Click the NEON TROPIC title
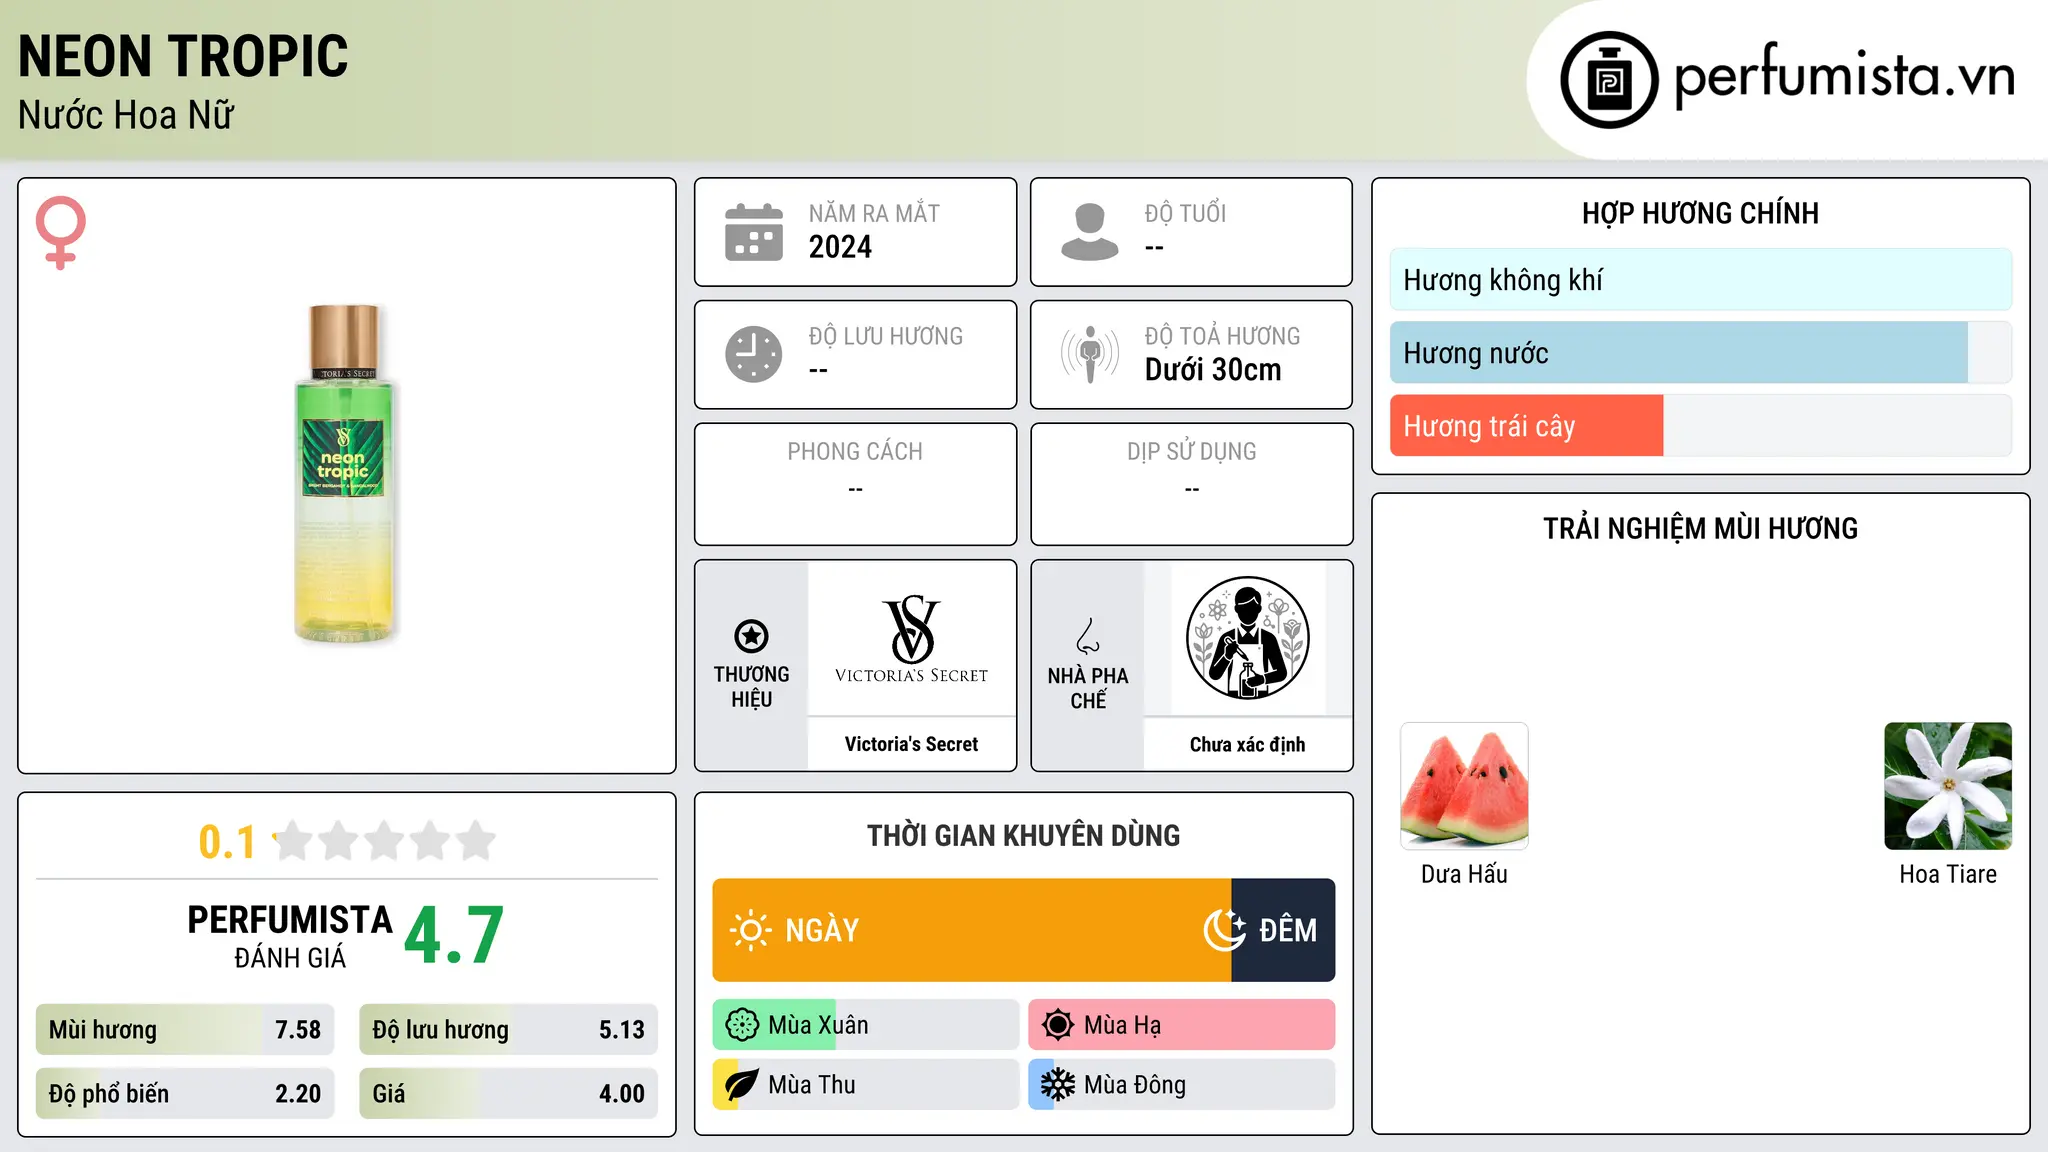 183,56
